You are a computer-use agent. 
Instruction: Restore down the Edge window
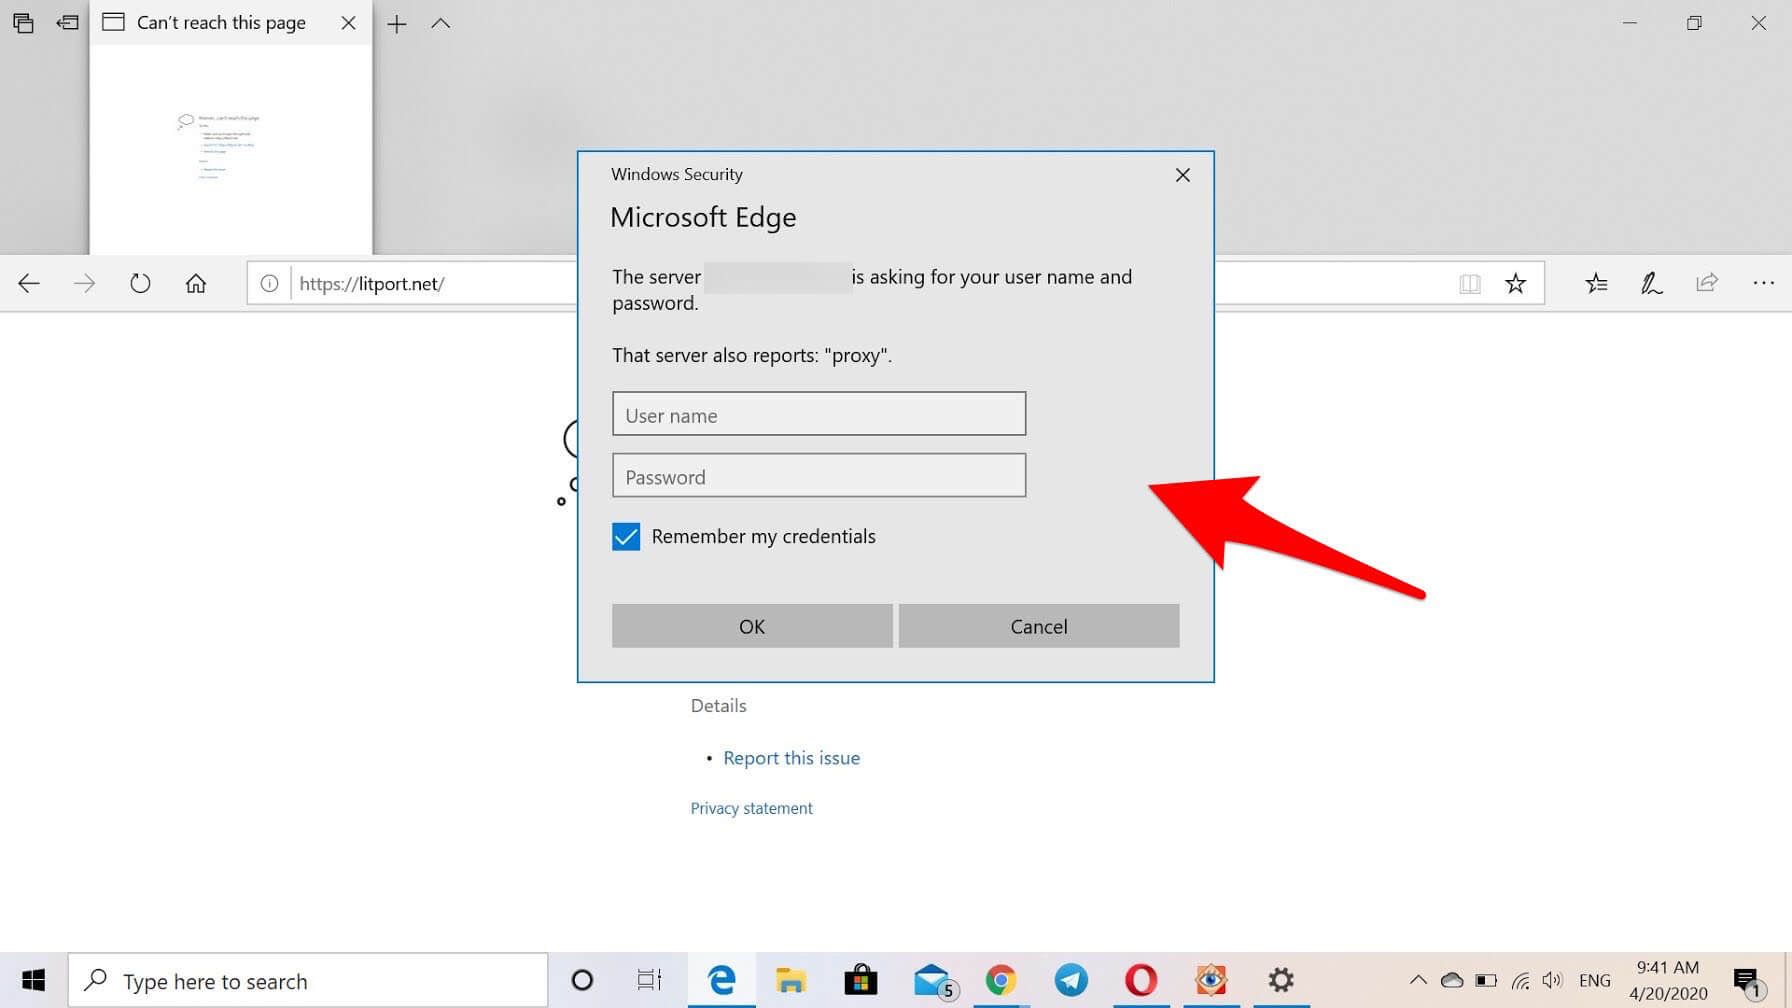tap(1694, 23)
